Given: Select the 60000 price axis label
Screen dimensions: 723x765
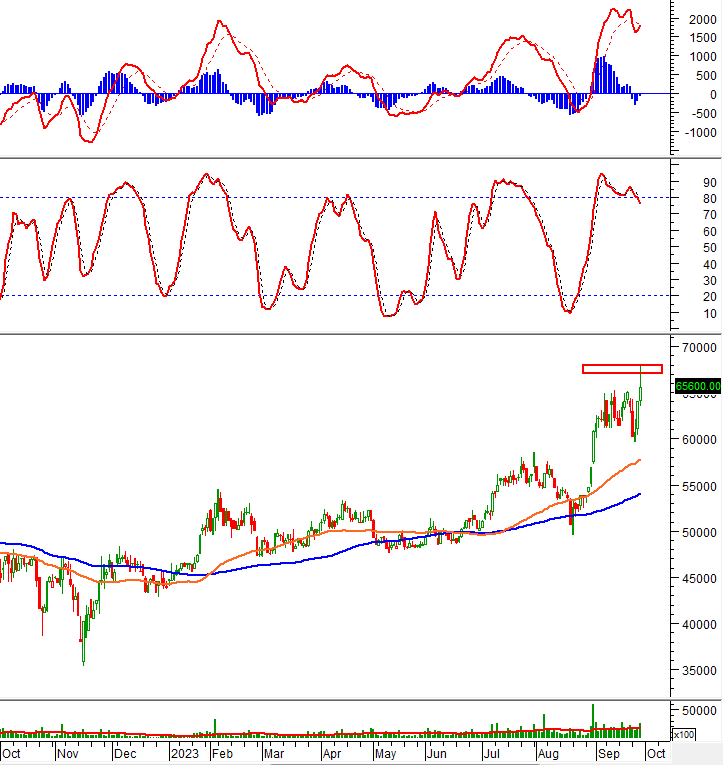Looking at the screenshot, I should (x=699, y=440).
